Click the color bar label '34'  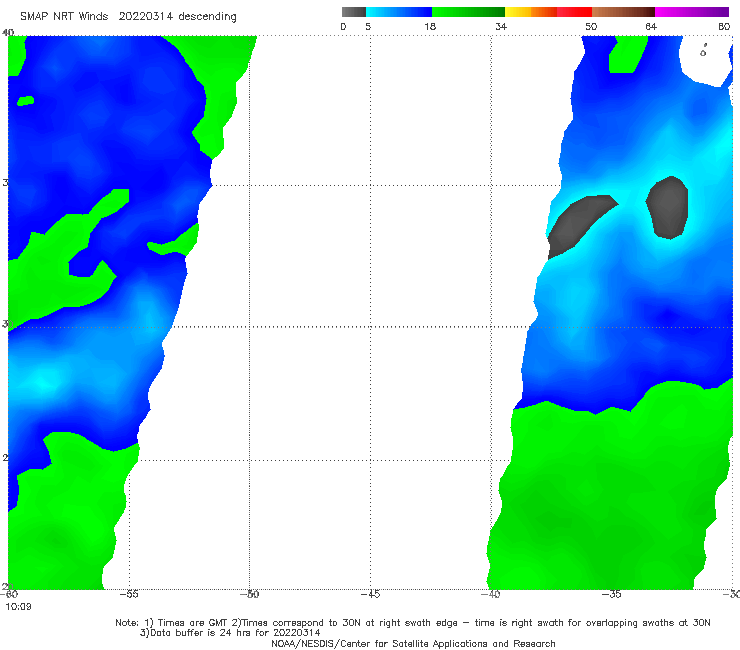click(501, 26)
